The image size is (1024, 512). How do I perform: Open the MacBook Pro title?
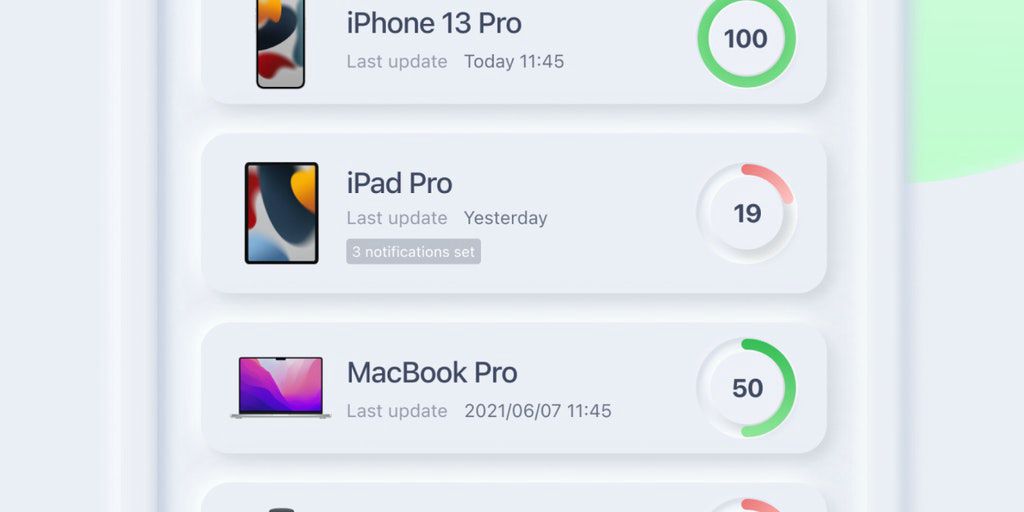coord(432,372)
